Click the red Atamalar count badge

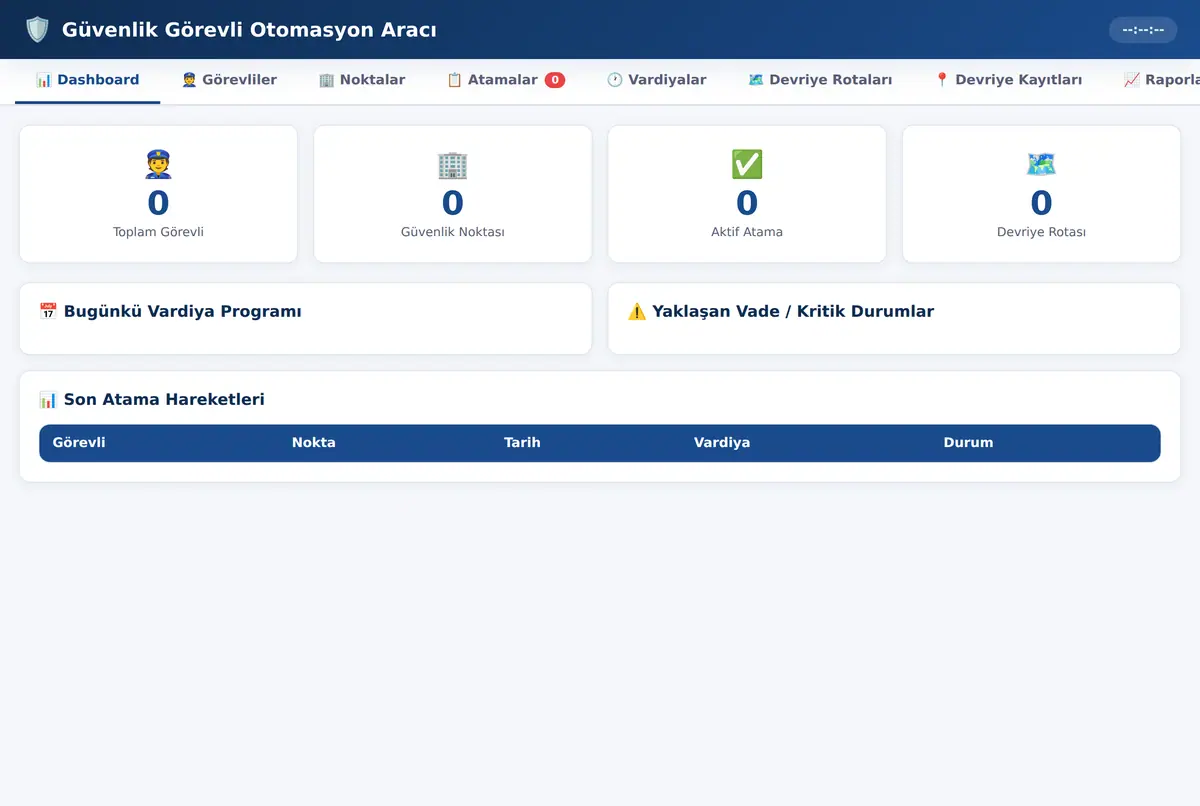coord(555,80)
